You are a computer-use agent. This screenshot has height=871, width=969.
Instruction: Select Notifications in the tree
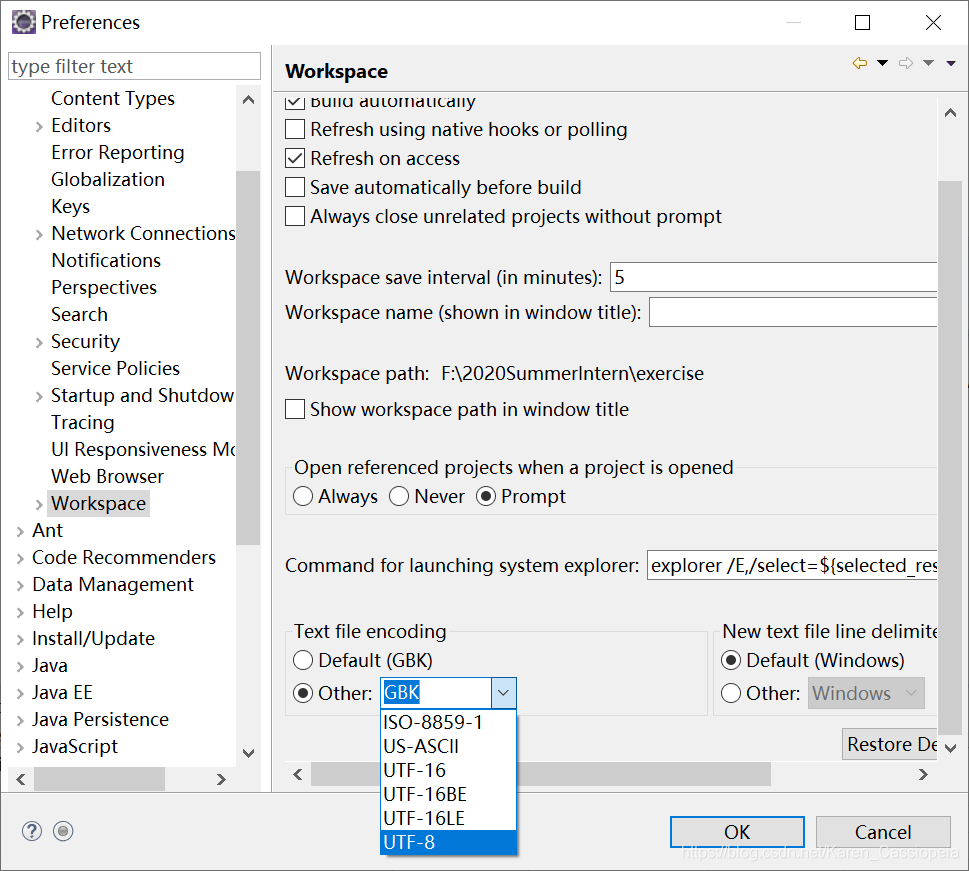pos(106,260)
